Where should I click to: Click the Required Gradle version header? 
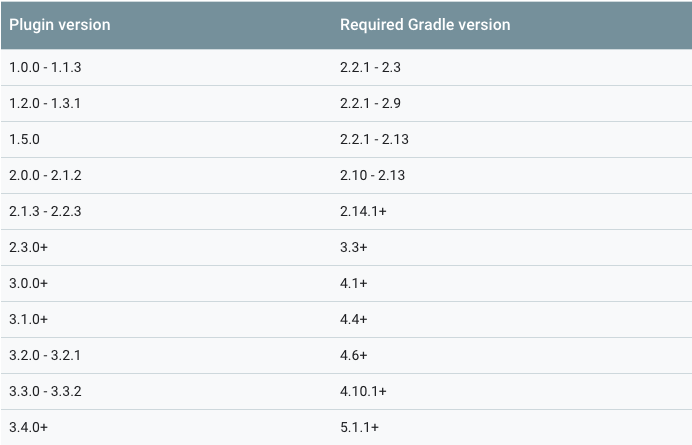click(425, 25)
